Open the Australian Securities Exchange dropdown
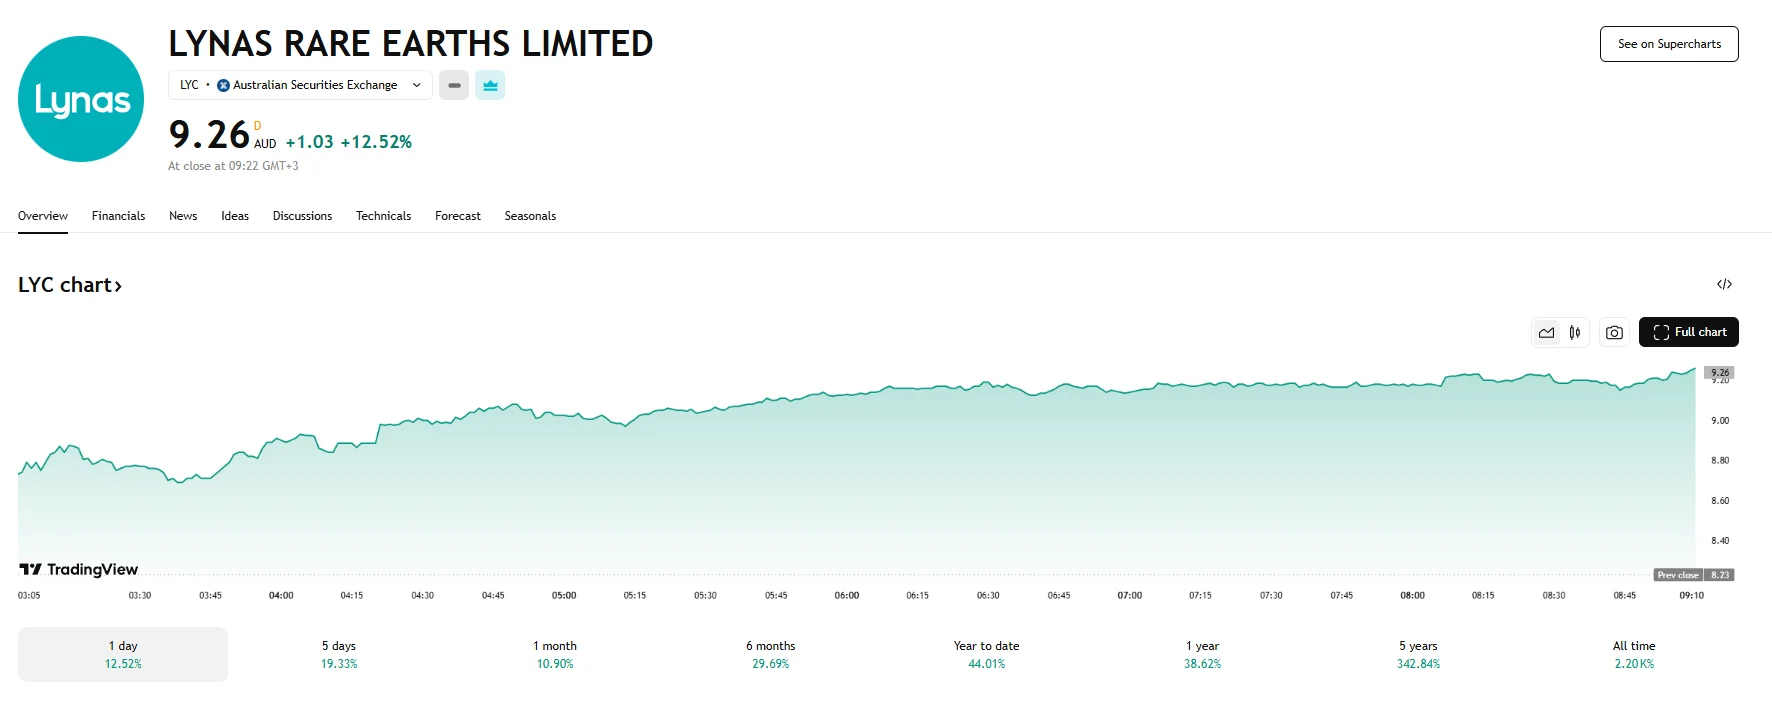The image size is (1772, 705). (x=300, y=86)
